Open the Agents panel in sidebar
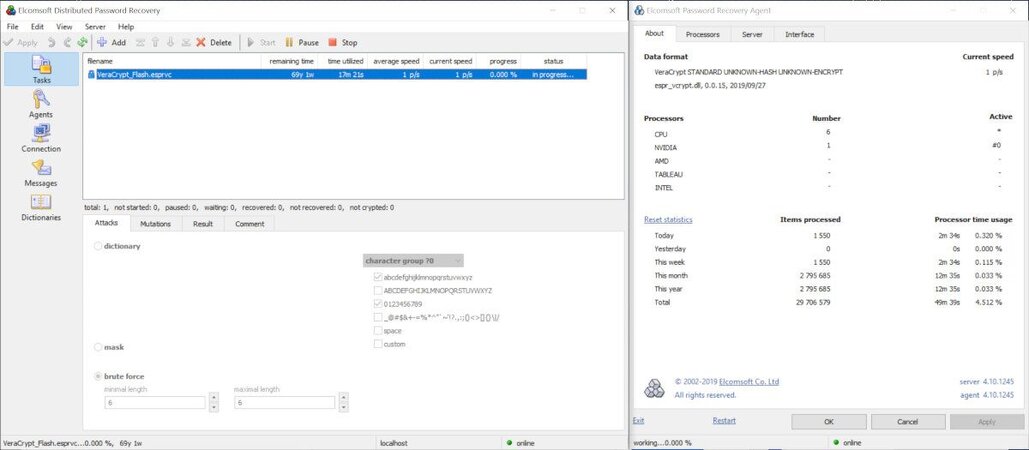Screen dimensions: 1029x450 click(41, 104)
